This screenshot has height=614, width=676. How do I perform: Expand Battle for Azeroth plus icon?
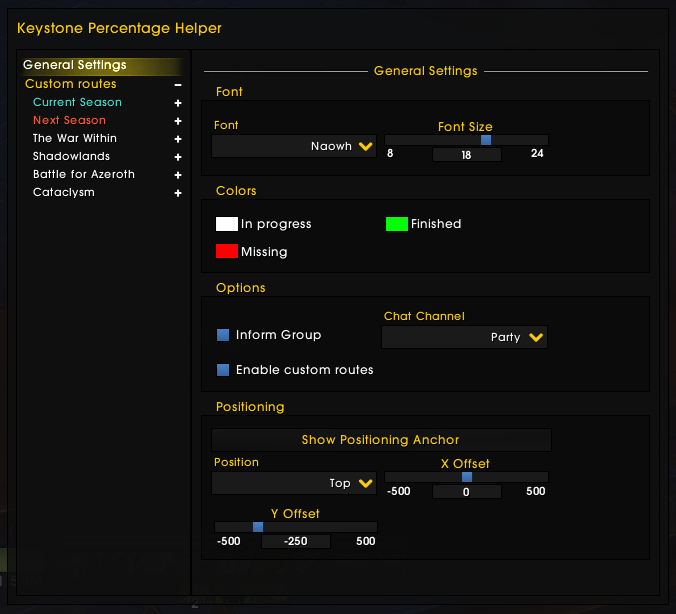[178, 175]
